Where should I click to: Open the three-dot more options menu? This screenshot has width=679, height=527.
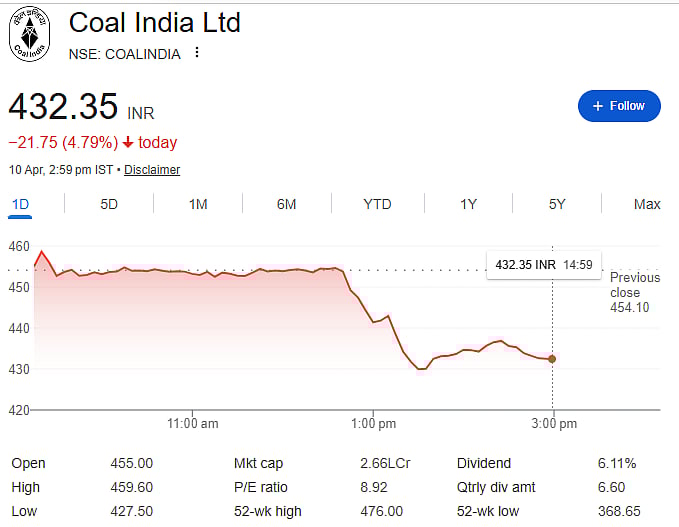(197, 53)
